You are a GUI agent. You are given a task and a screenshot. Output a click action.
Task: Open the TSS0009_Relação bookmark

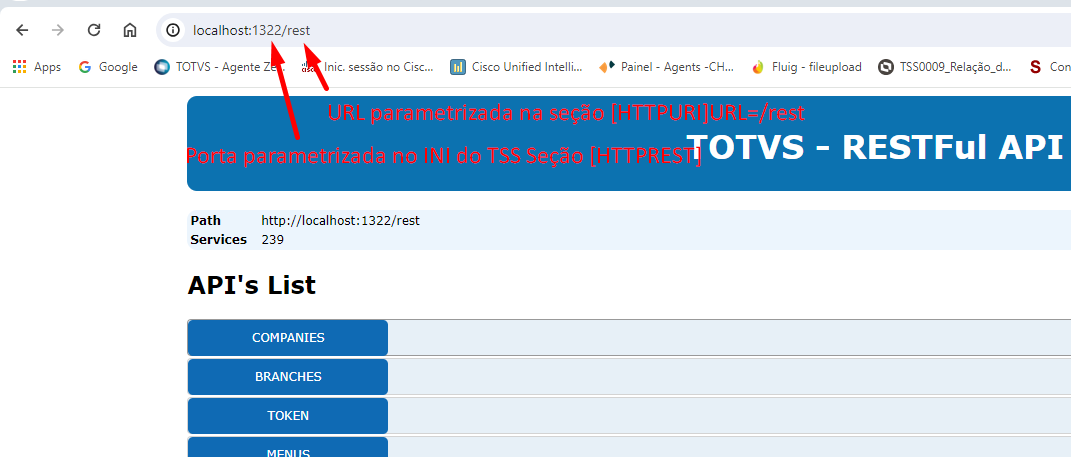(945, 67)
